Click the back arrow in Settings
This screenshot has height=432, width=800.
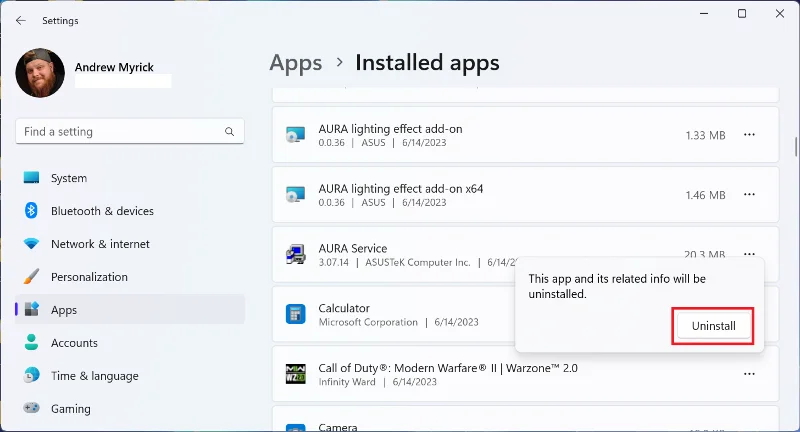point(21,20)
